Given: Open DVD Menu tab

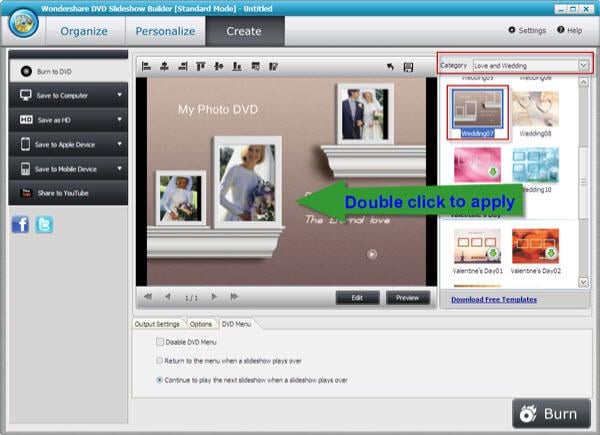Looking at the screenshot, I should [x=236, y=324].
